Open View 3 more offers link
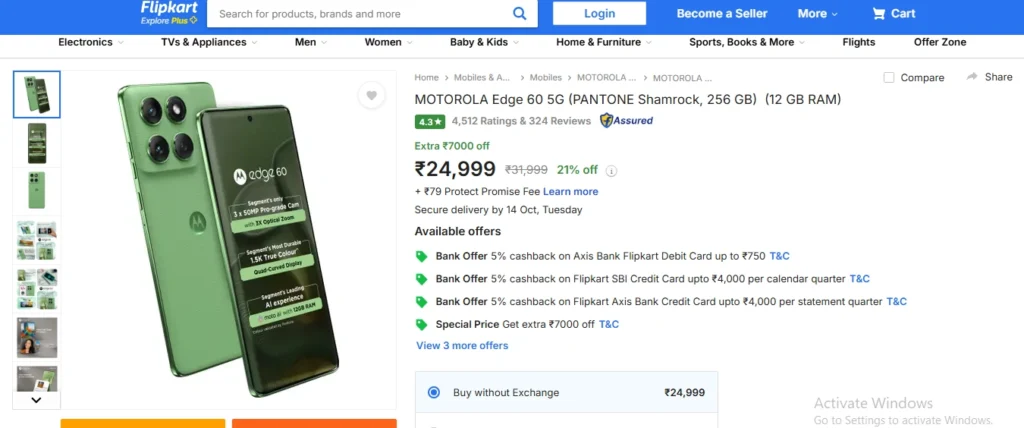The image size is (1024, 428). click(462, 346)
